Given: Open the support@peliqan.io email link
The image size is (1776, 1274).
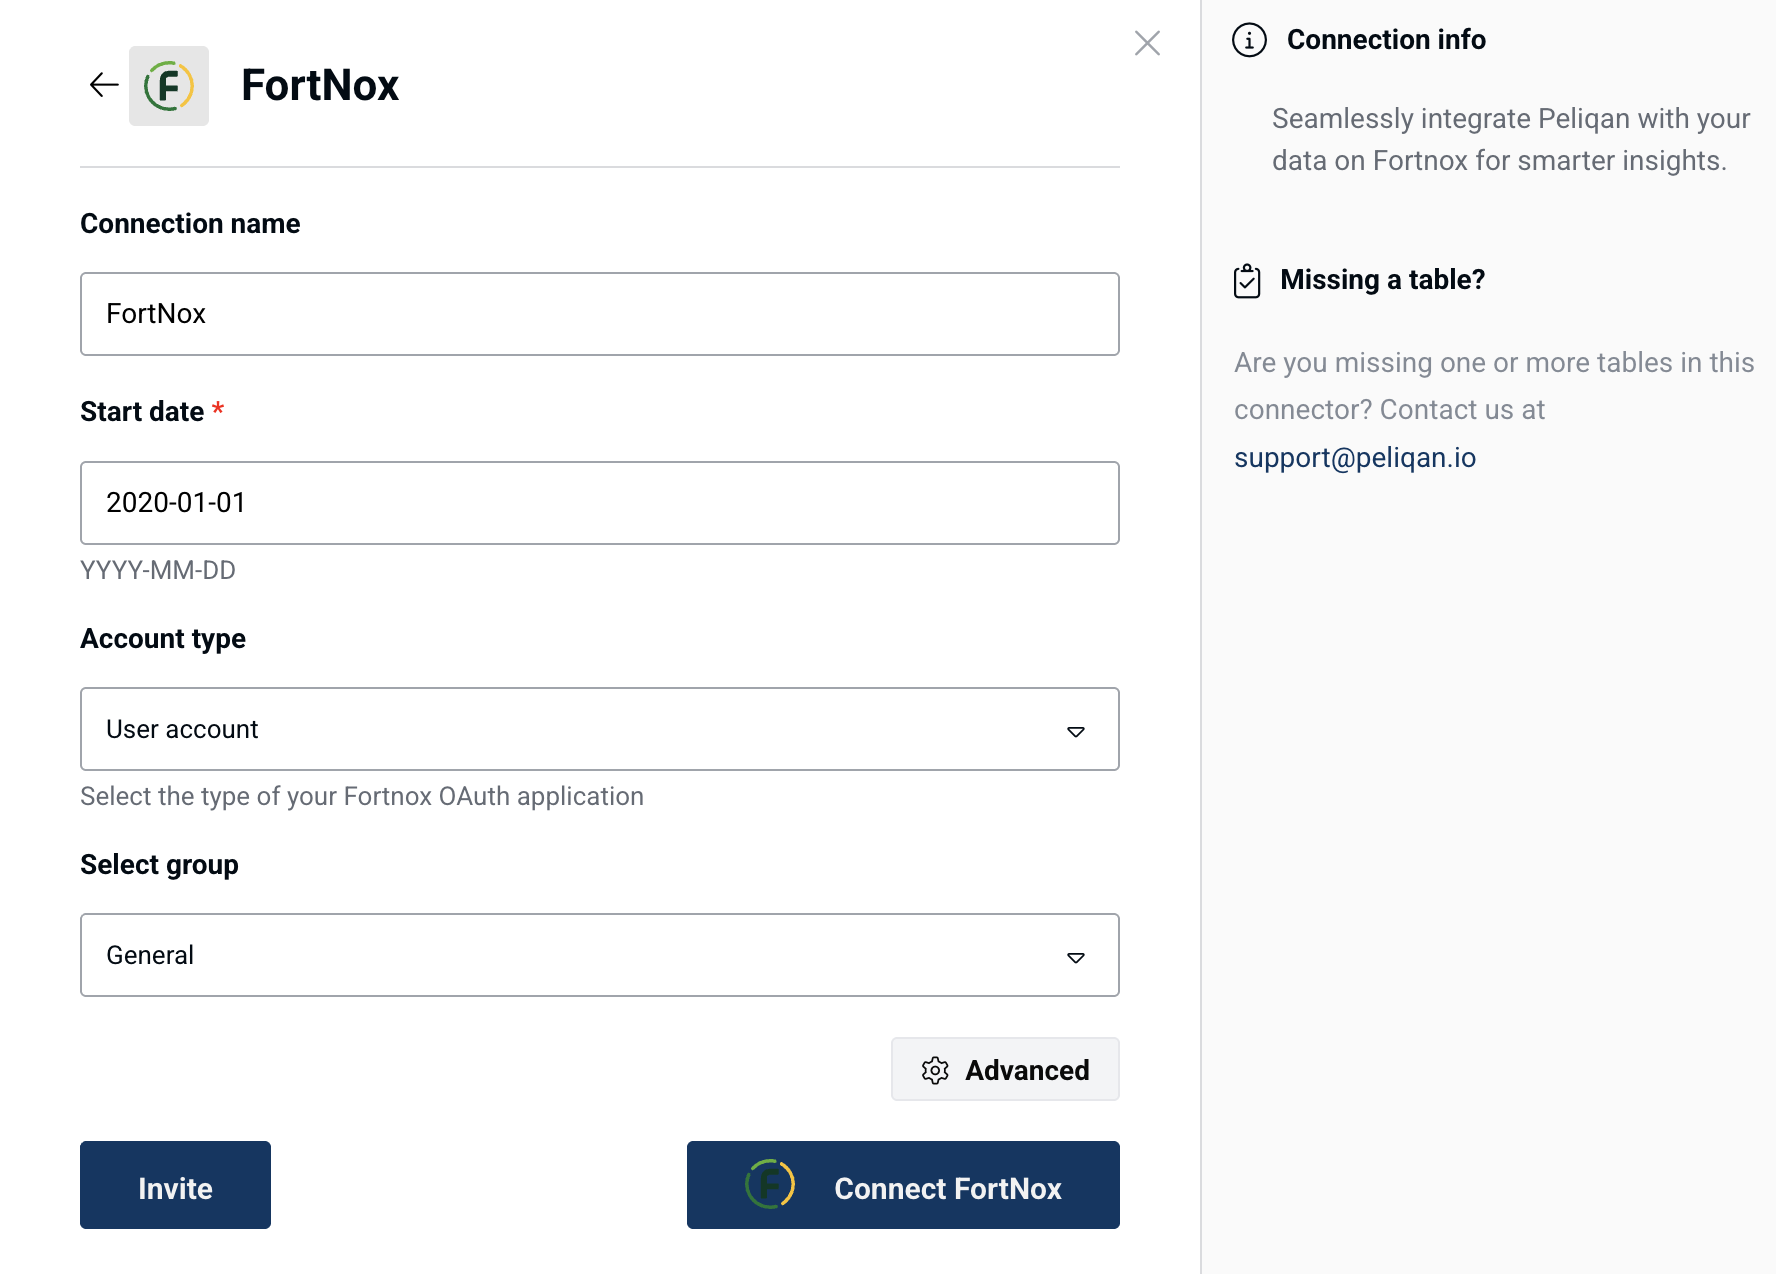Looking at the screenshot, I should (x=1355, y=457).
